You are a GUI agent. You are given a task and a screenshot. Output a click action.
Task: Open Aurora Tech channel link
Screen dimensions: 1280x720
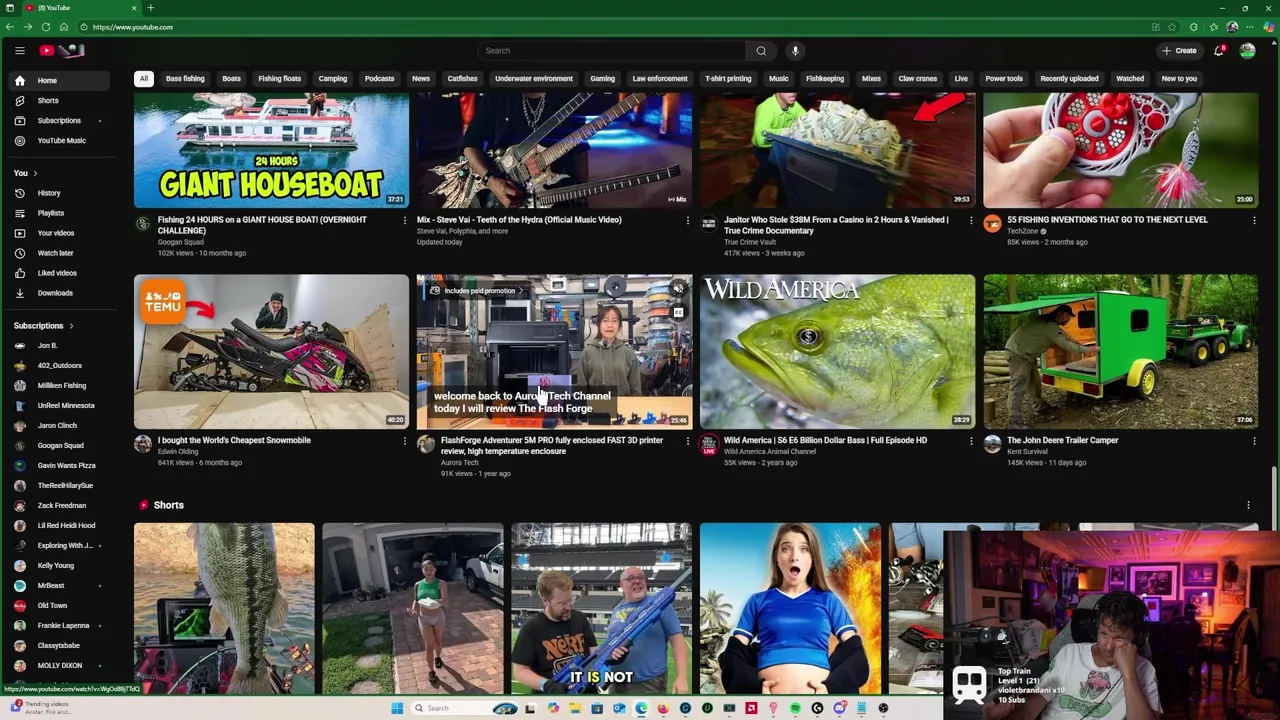point(460,463)
